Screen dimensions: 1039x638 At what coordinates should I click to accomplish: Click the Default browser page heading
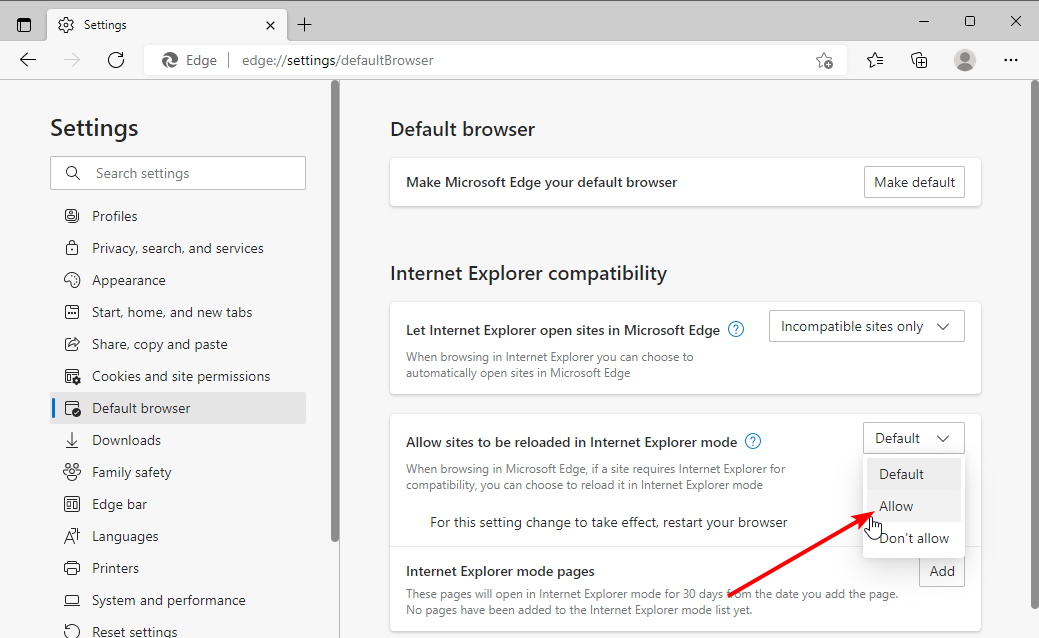tap(463, 129)
